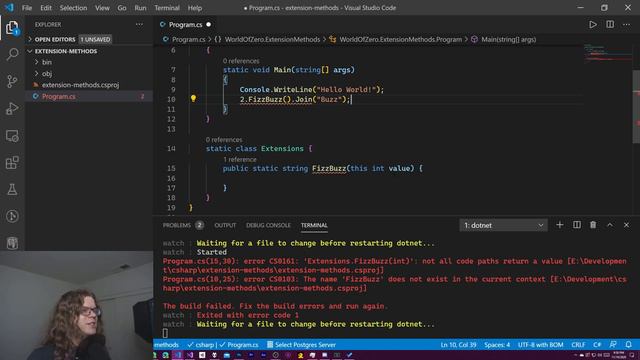Open the Selection menu
640x360 pixels.
73,8
